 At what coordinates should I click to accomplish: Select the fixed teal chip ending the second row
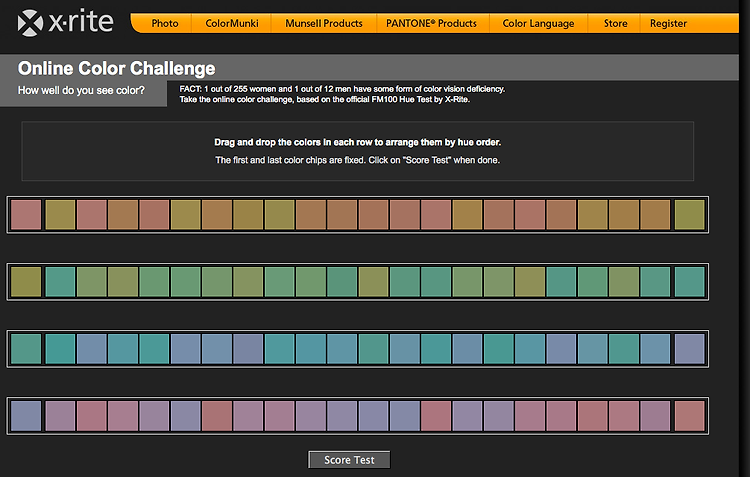click(690, 282)
